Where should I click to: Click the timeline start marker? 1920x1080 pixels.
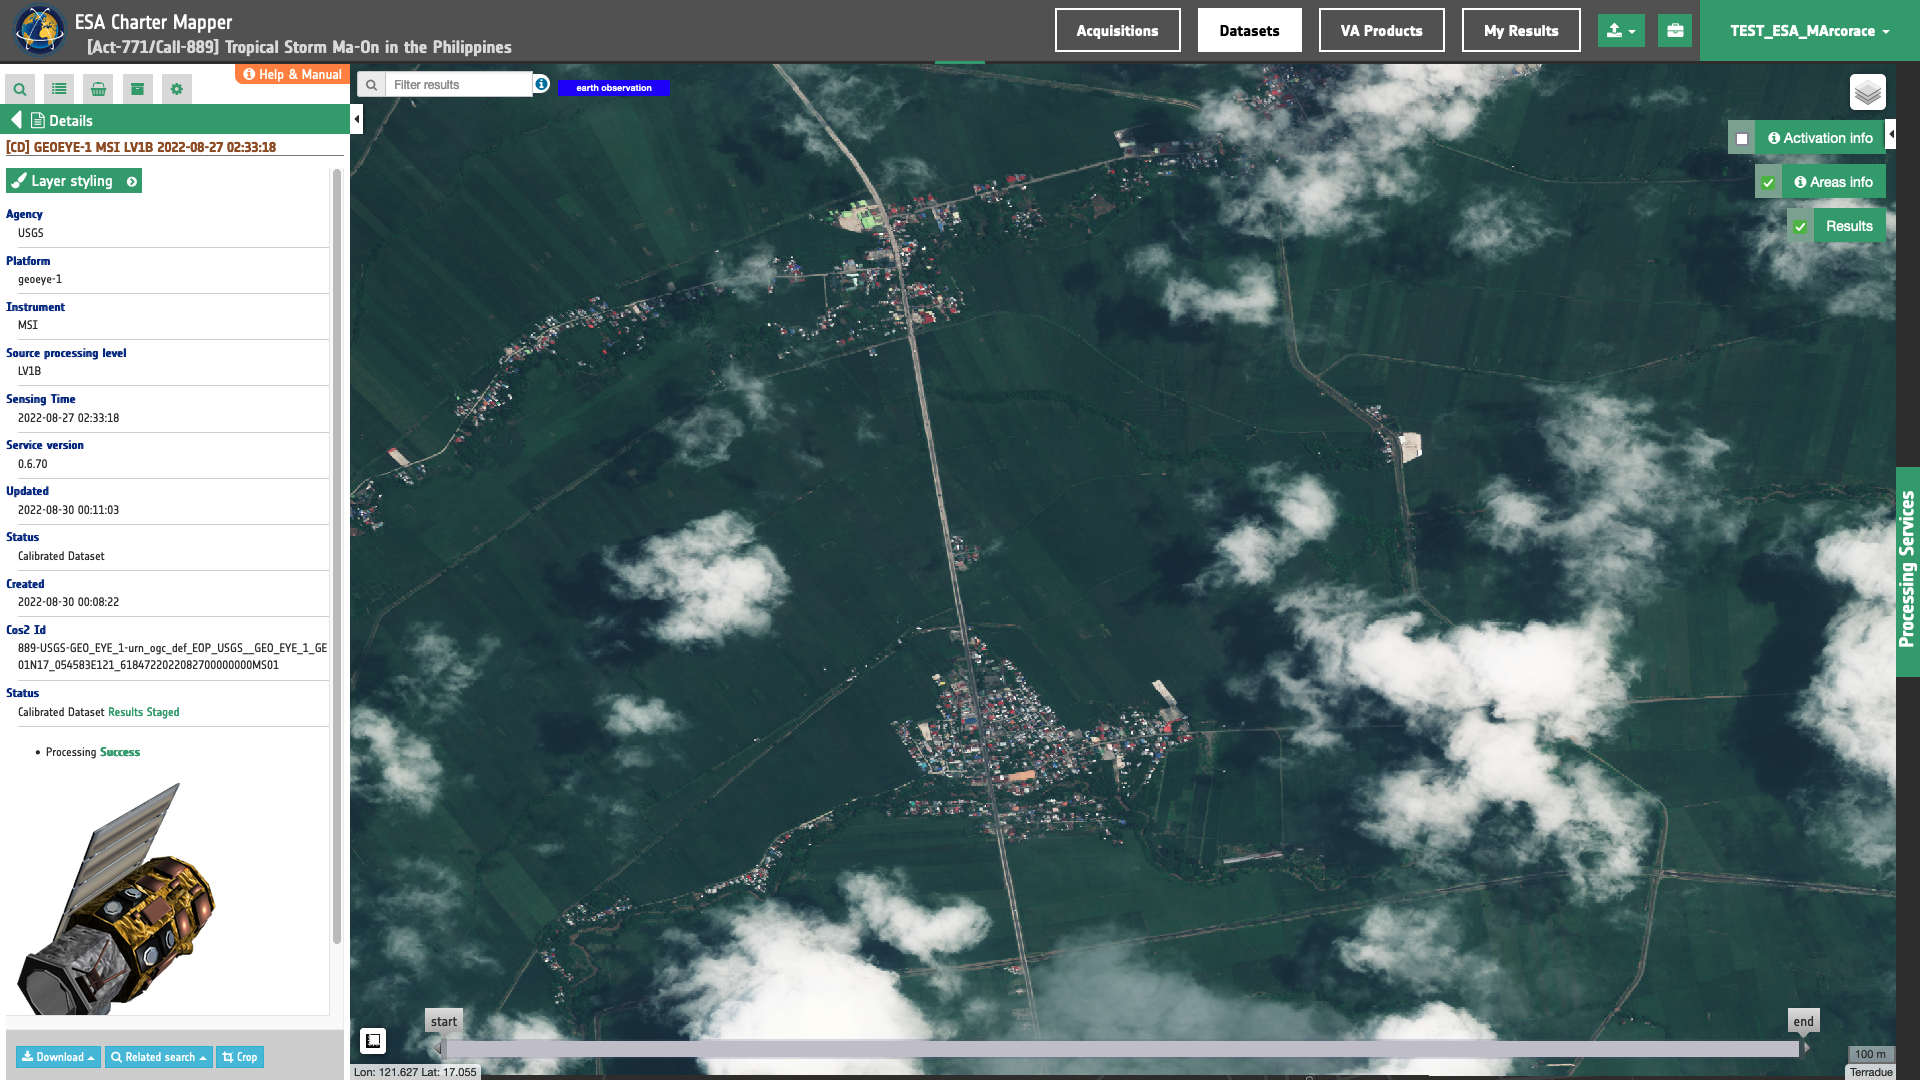(444, 1021)
